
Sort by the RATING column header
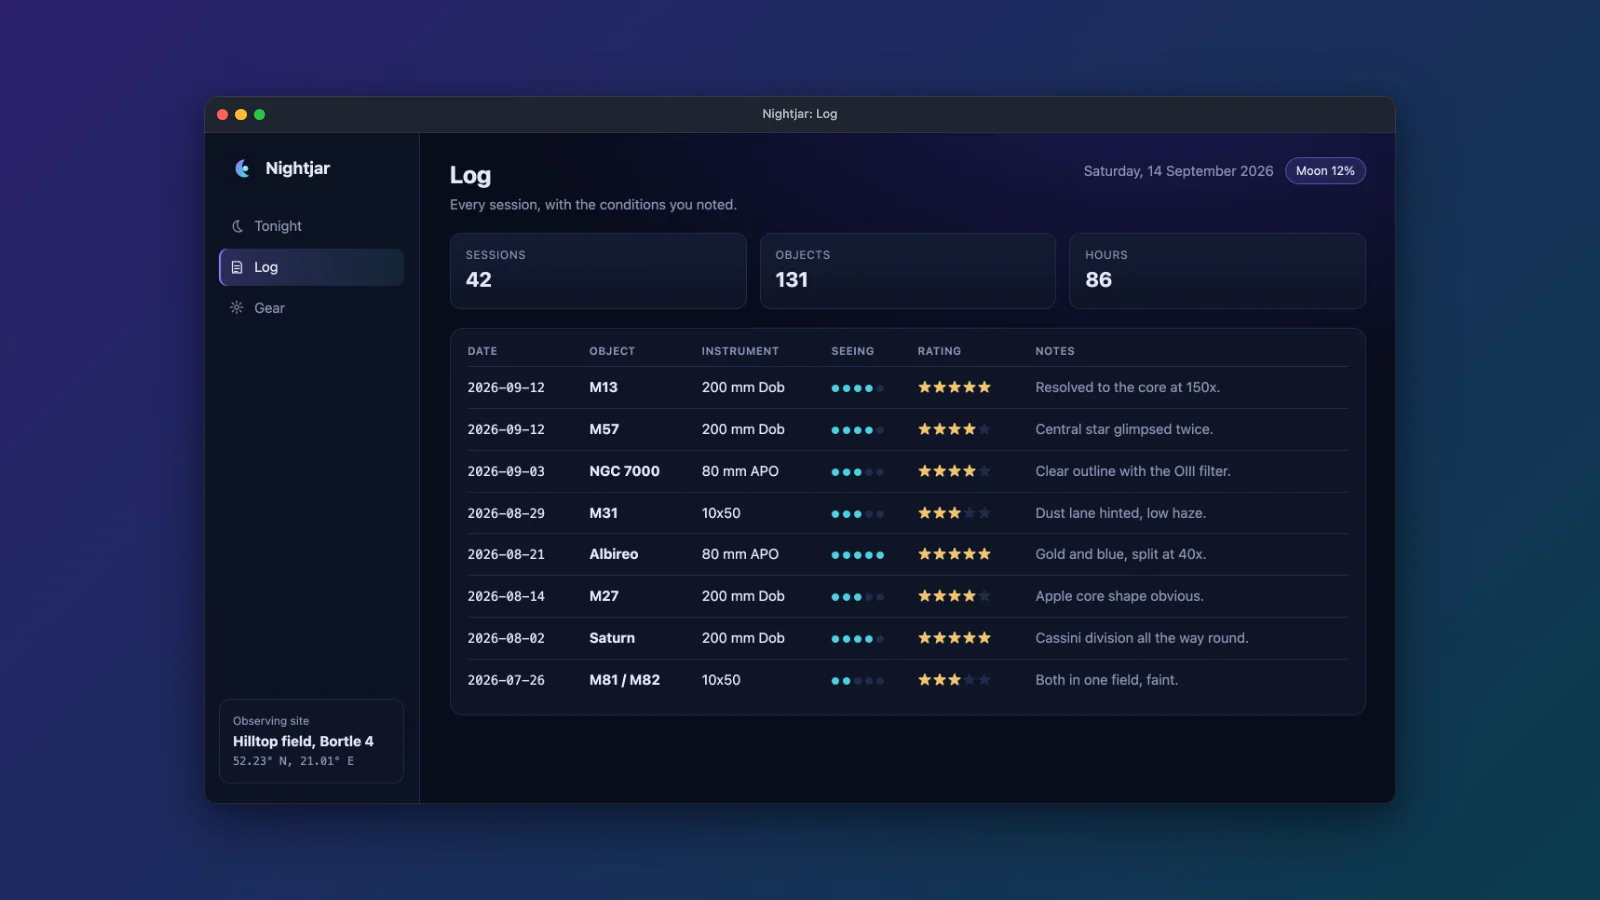tap(939, 351)
